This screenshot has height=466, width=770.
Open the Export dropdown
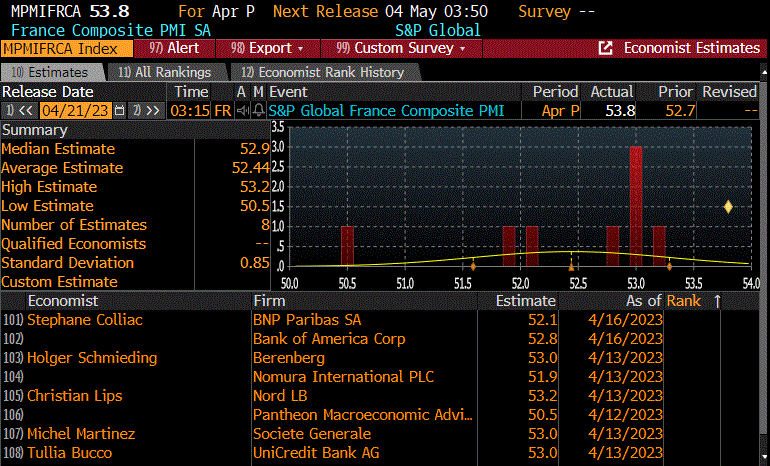268,48
